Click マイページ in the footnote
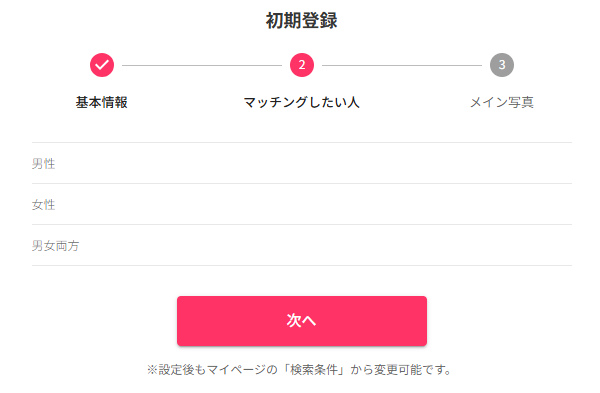 pos(236,370)
